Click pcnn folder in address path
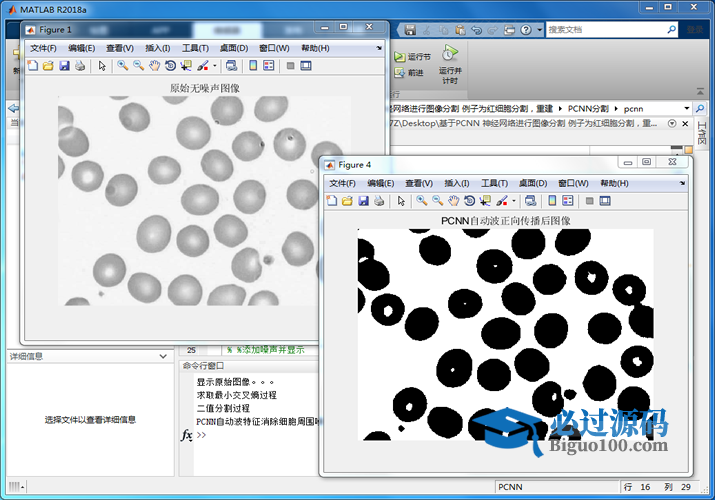The height and width of the screenshot is (500, 715). pyautogui.click(x=633, y=108)
